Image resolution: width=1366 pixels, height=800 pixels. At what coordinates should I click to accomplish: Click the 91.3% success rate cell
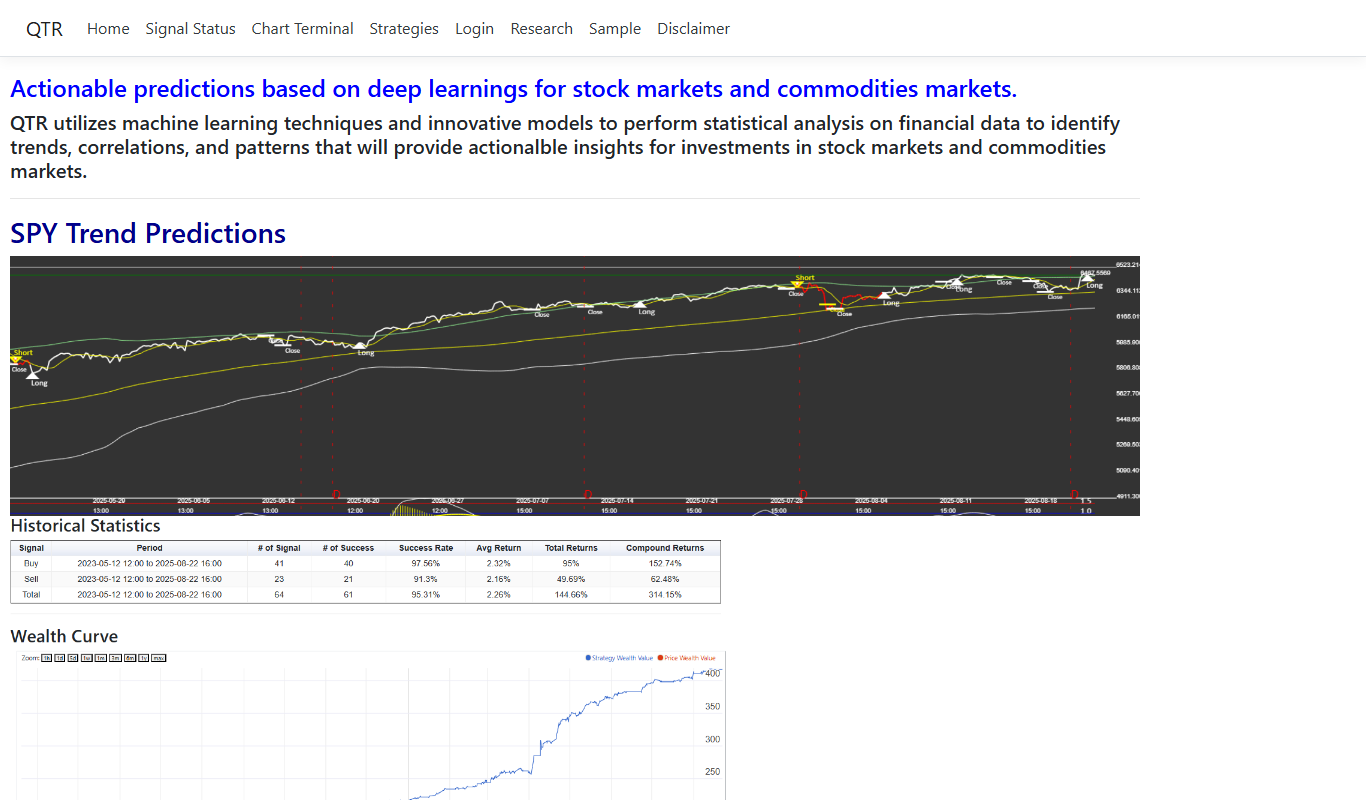tap(426, 579)
